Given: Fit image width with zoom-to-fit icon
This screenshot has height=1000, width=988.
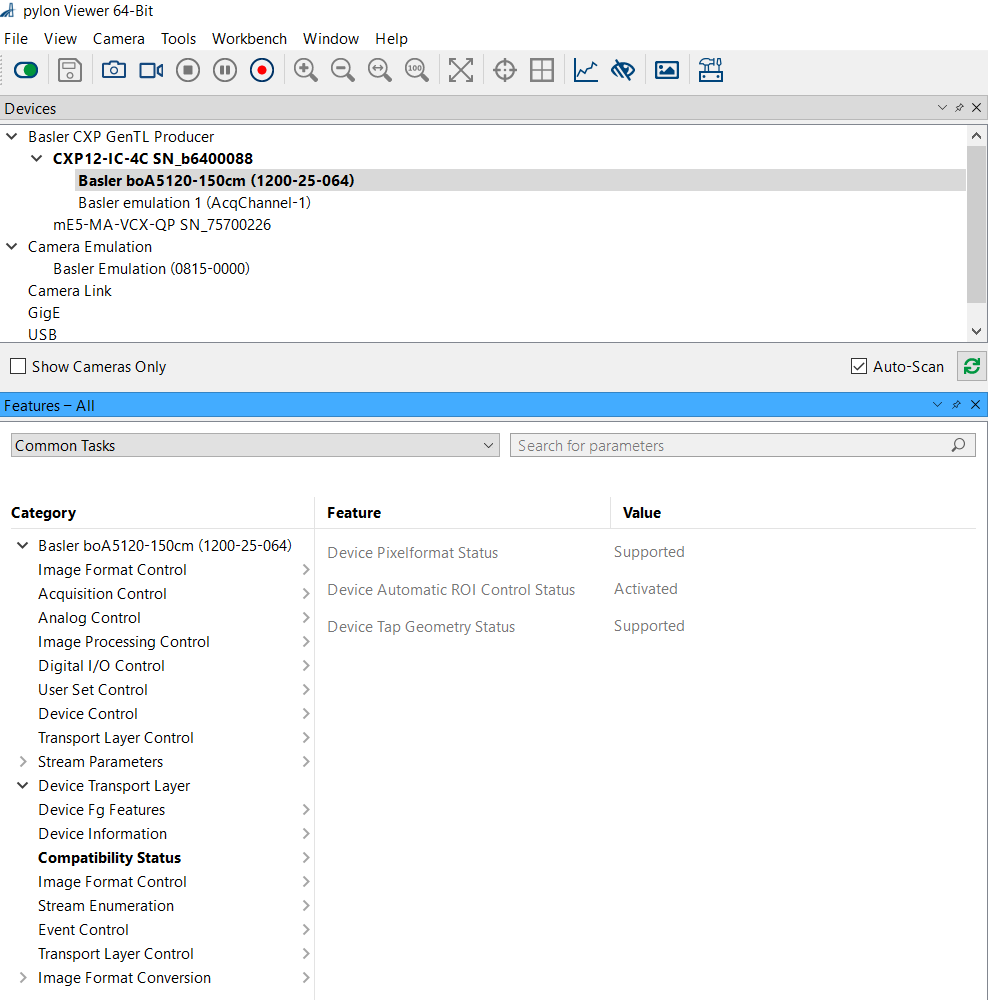Looking at the screenshot, I should (x=380, y=70).
